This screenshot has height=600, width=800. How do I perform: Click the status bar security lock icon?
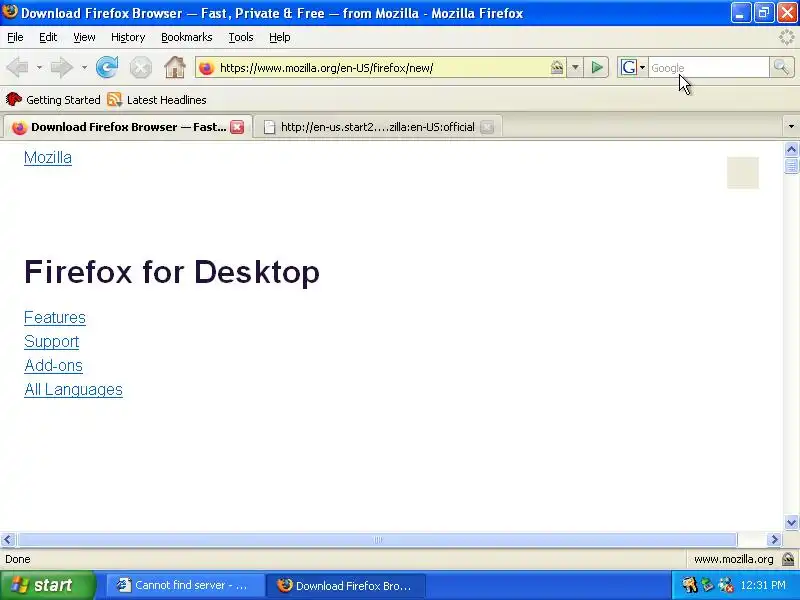(x=788, y=559)
